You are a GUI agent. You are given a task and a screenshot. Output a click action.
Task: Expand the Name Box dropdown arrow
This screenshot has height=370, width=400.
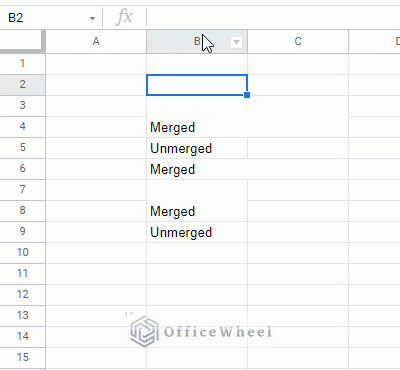(x=92, y=18)
